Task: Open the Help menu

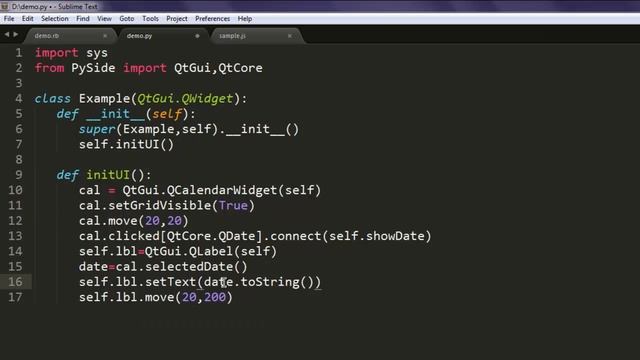Action: click(245, 19)
